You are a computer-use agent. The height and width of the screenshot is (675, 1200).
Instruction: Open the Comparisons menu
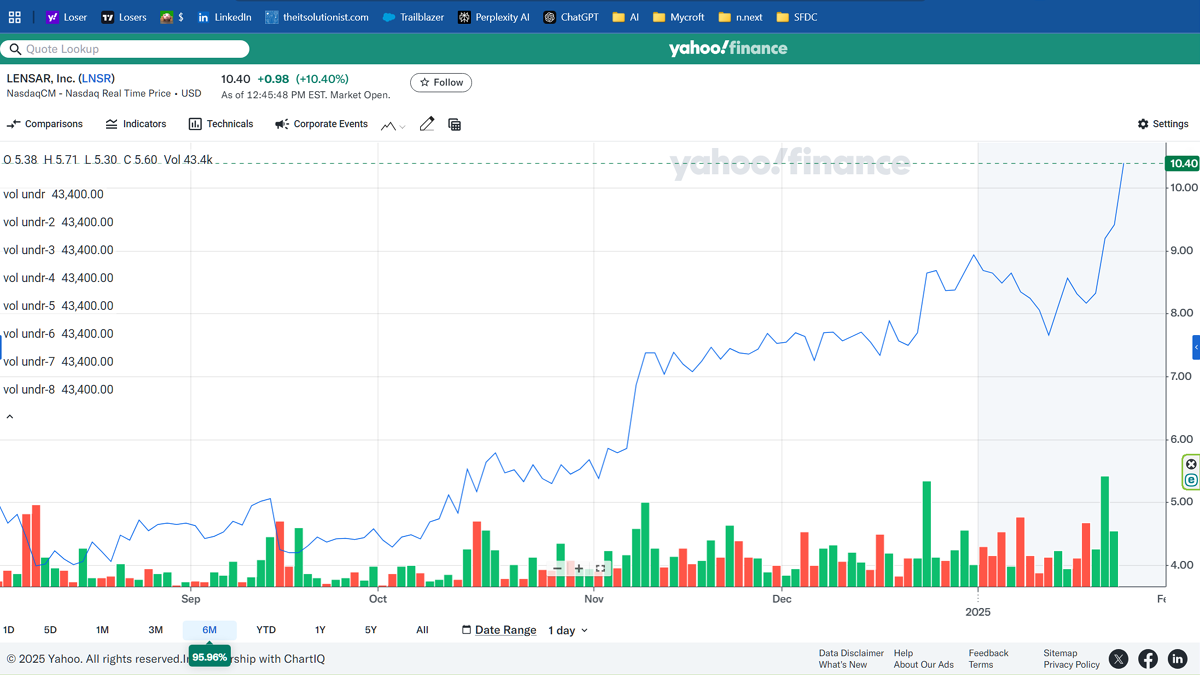coord(45,124)
